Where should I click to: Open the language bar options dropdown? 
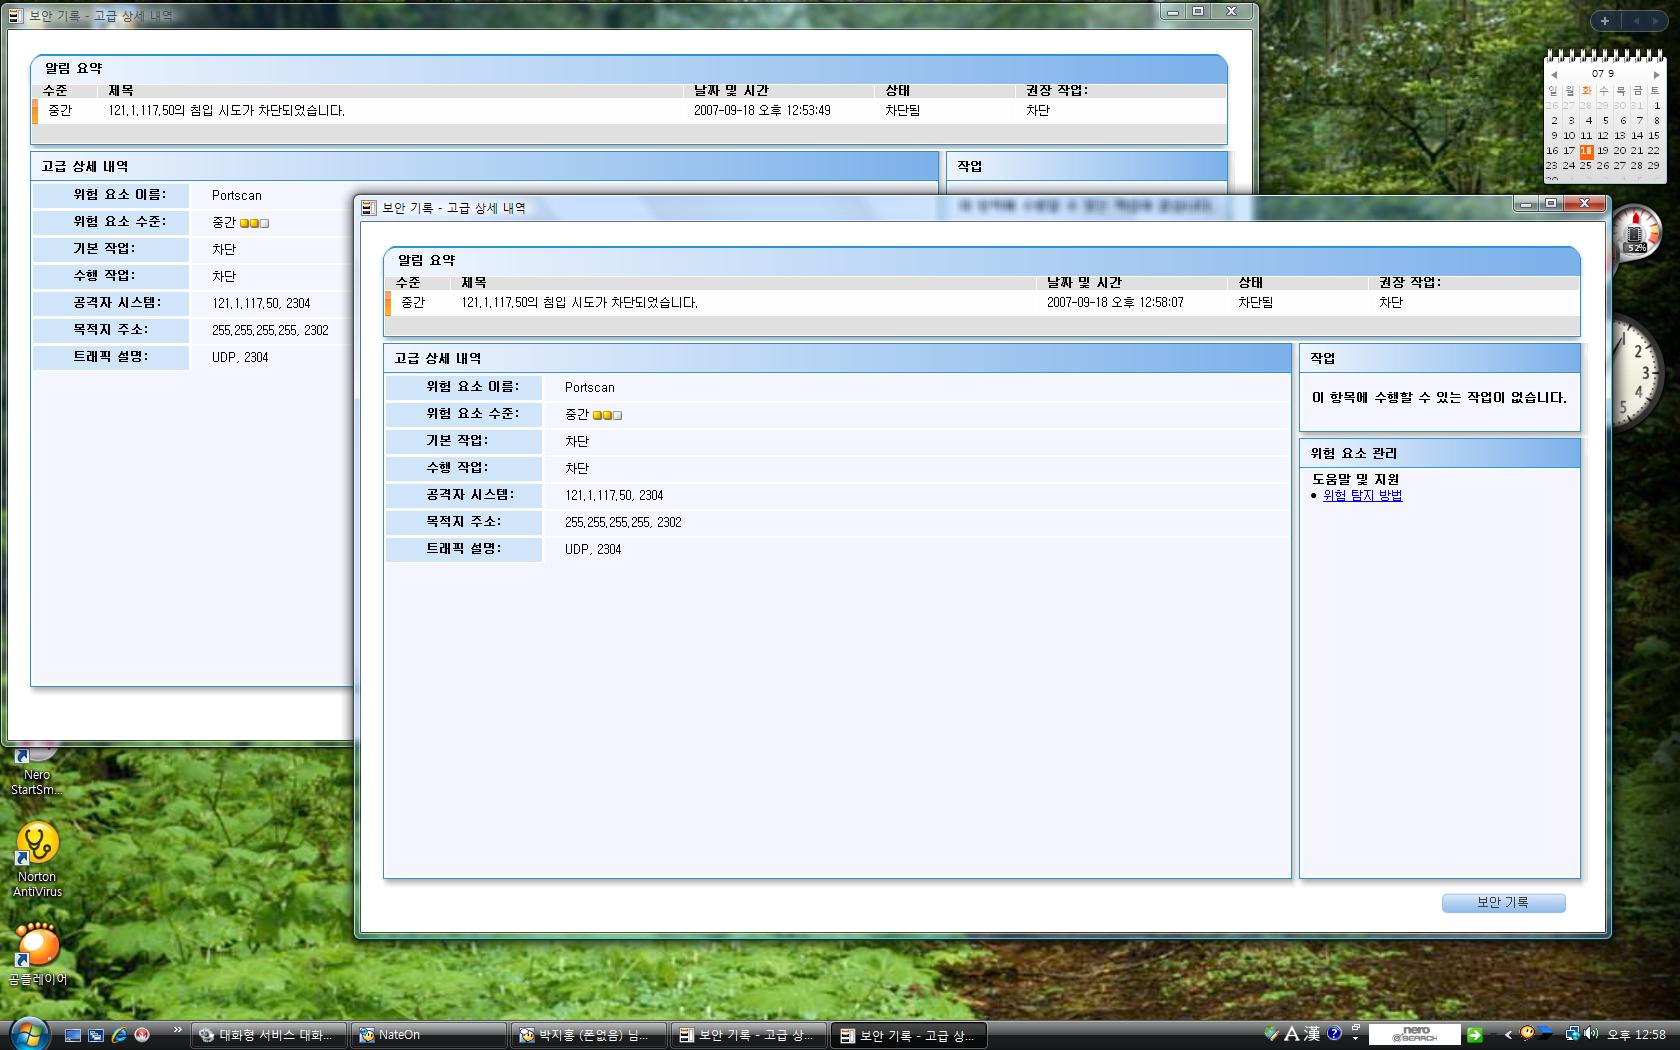pos(1356,1034)
